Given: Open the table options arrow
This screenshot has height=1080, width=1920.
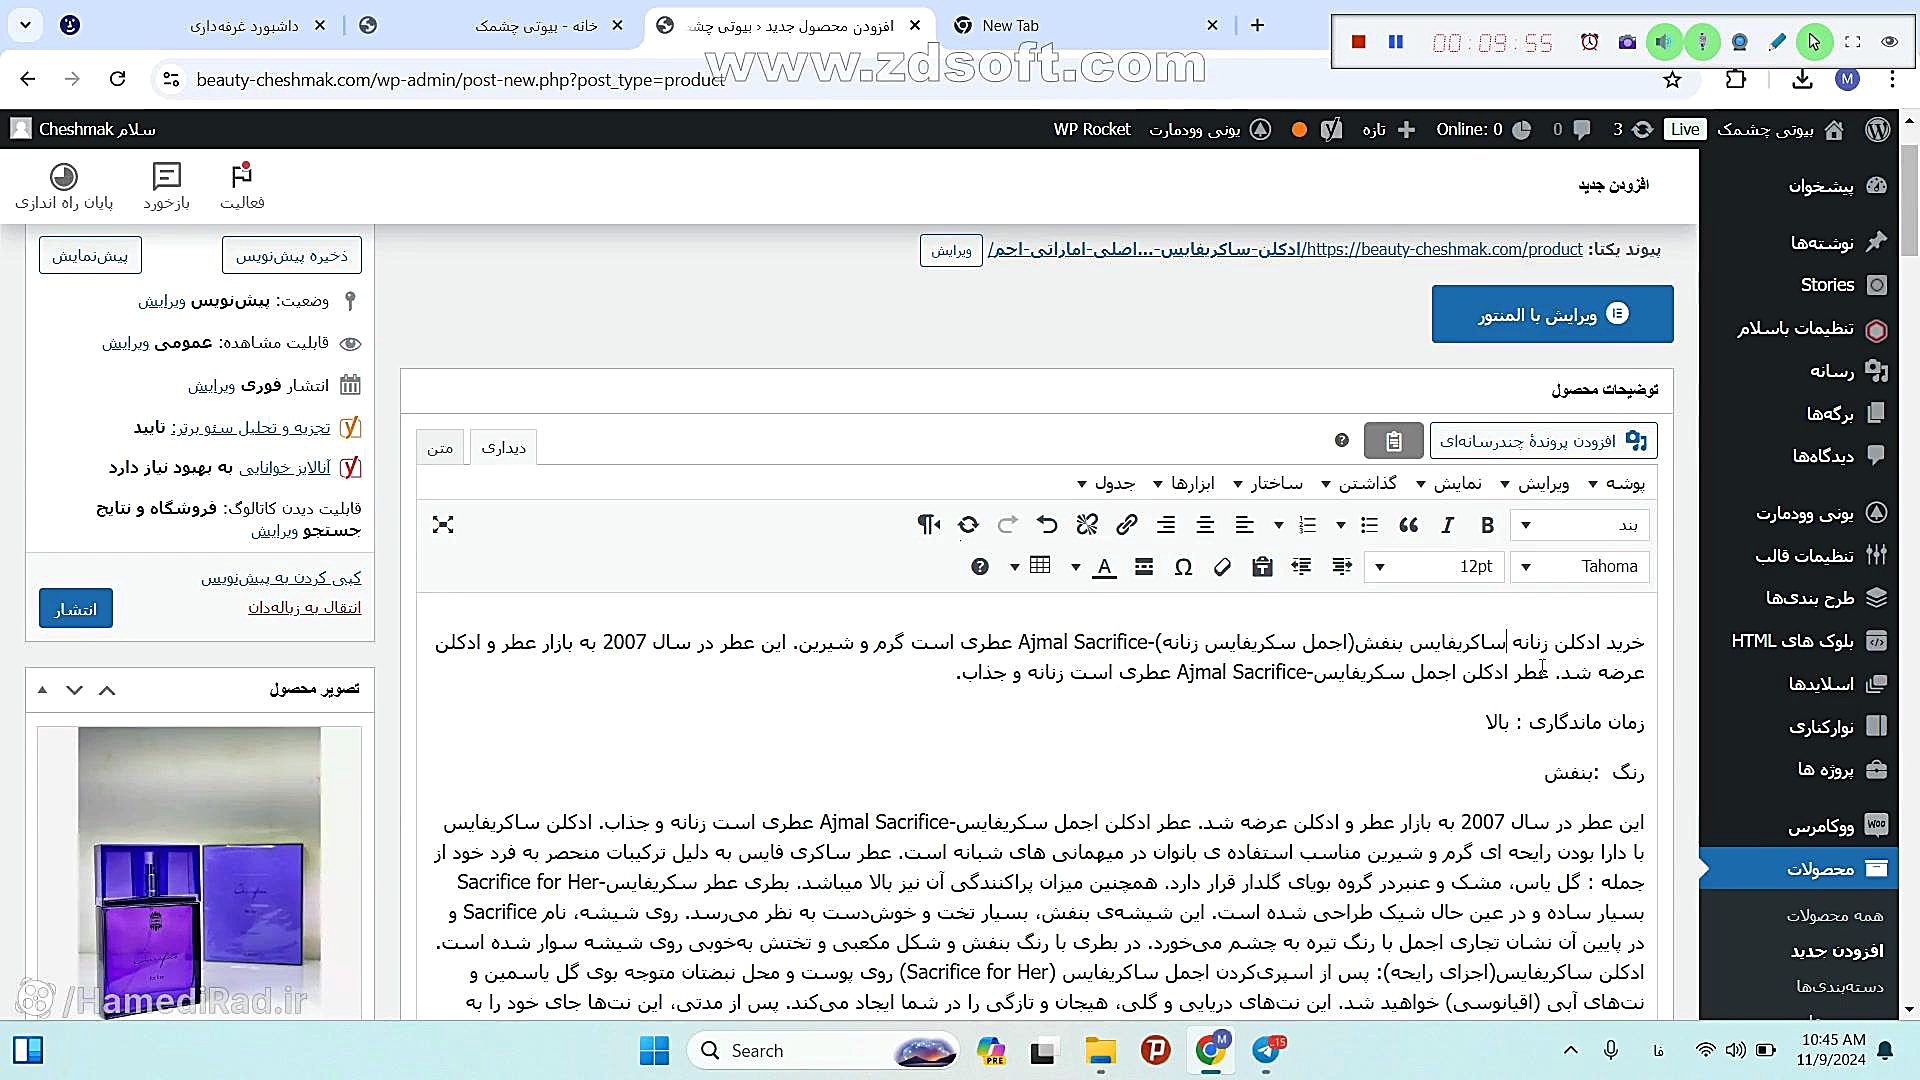Looking at the screenshot, I should 1014,567.
